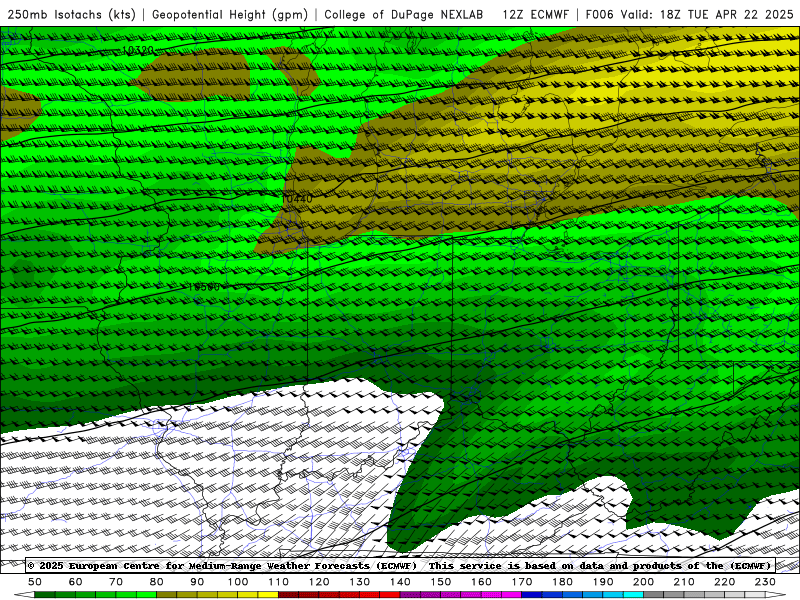Select the "College of DuPage NEXLAB" header text

click(404, 14)
